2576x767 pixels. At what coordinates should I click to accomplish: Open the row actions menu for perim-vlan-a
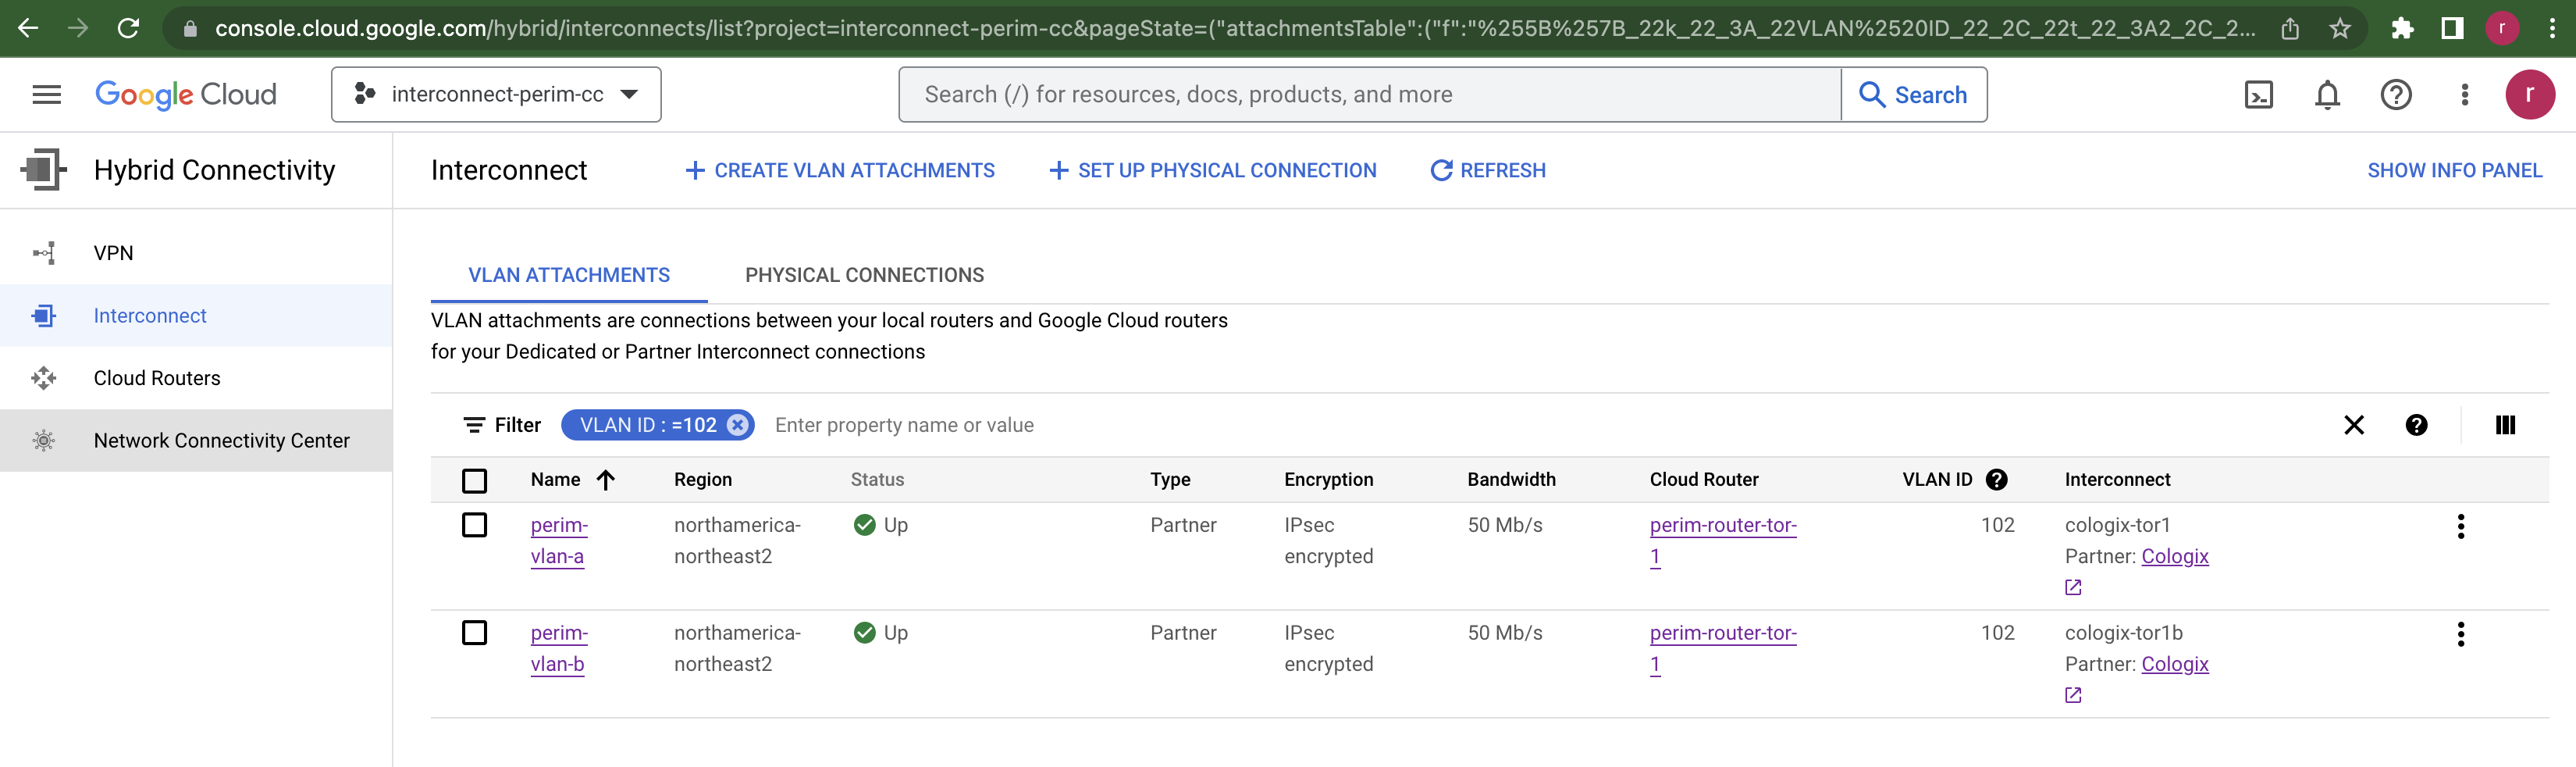click(2461, 524)
